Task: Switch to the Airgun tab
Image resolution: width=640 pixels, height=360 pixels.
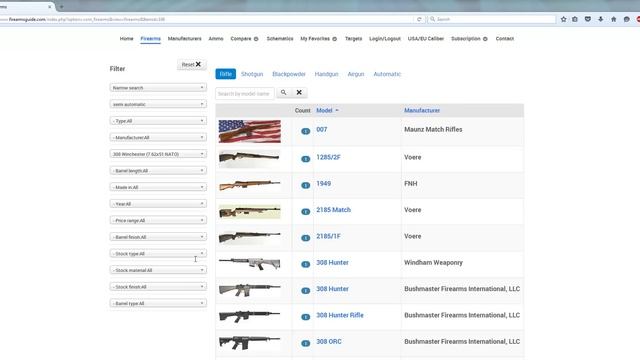Action: tap(356, 74)
